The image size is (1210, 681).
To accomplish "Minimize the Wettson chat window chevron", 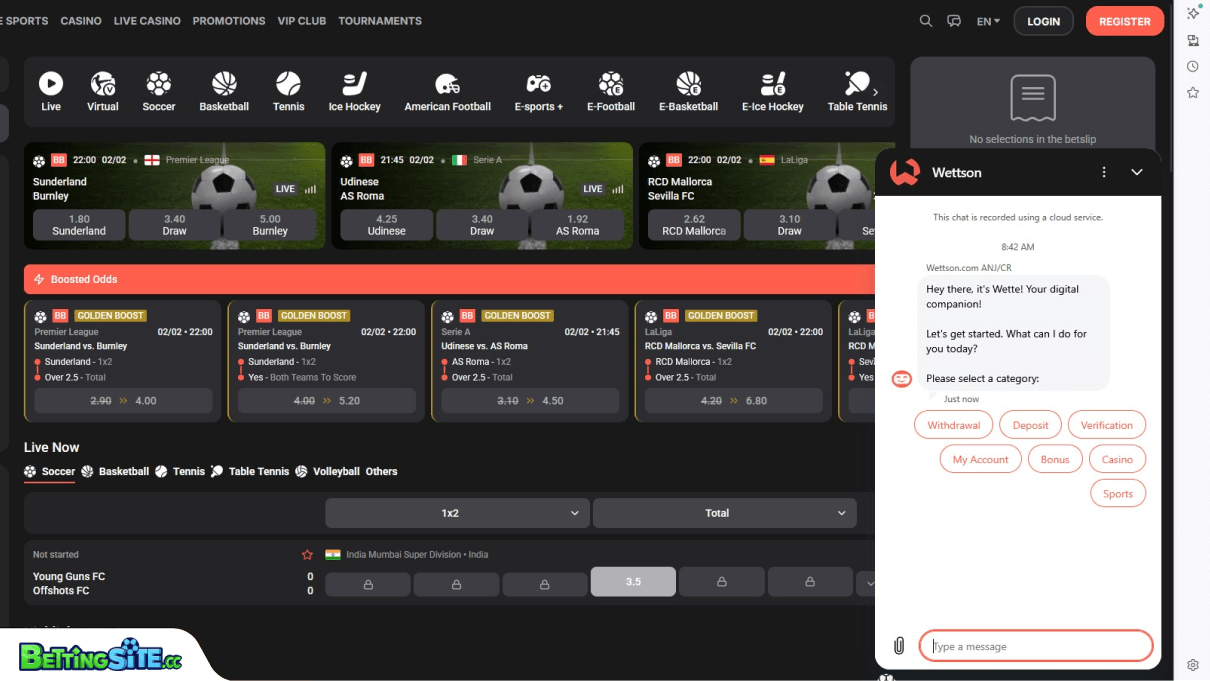I will 1137,172.
